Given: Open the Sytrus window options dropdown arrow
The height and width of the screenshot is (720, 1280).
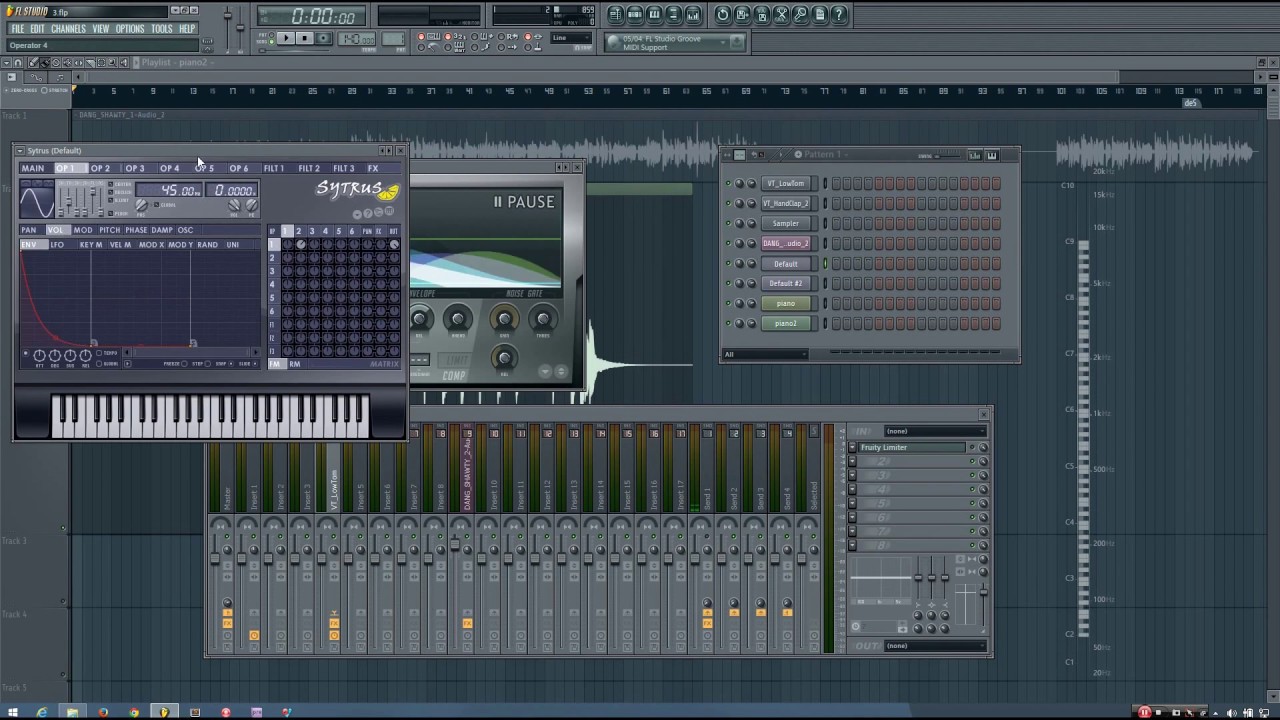Looking at the screenshot, I should point(19,151).
